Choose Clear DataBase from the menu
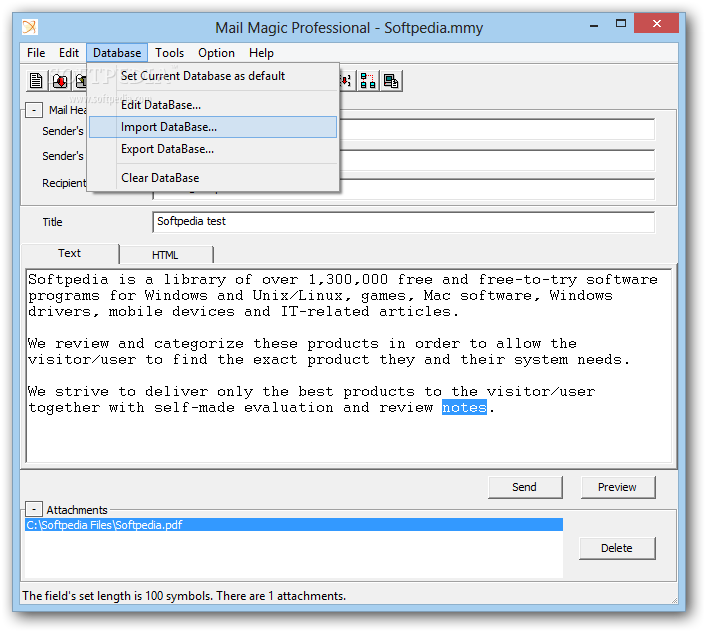Image resolution: width=706 pixels, height=632 pixels. click(x=213, y=178)
